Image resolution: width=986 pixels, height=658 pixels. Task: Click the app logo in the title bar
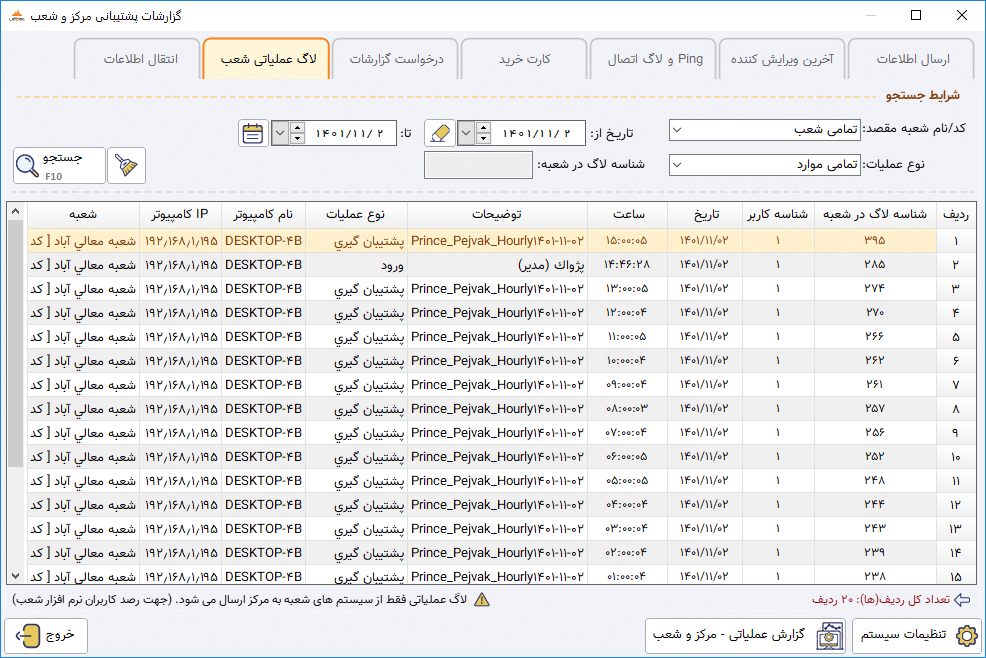coord(17,16)
